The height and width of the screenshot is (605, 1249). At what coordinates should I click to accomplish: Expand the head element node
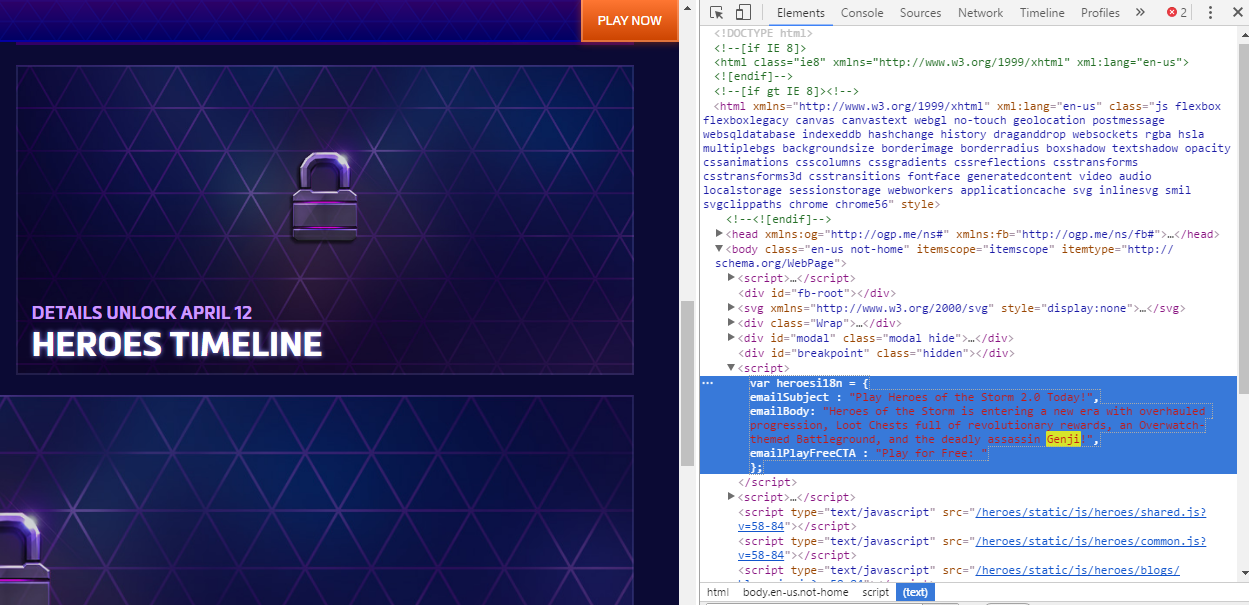point(720,234)
